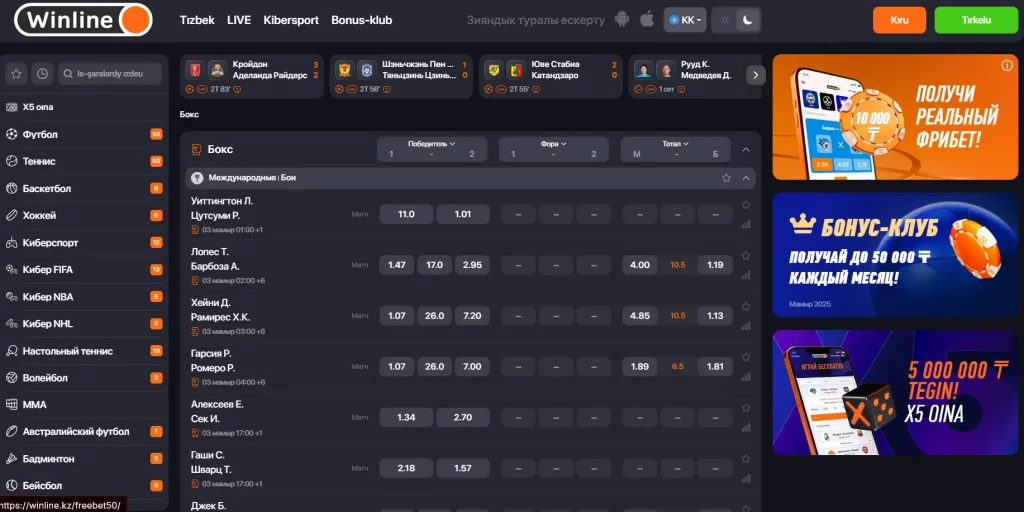Open statistics for Уиттингтон vs Цутсуми
The height and width of the screenshot is (512, 1024).
pyautogui.click(x=746, y=224)
